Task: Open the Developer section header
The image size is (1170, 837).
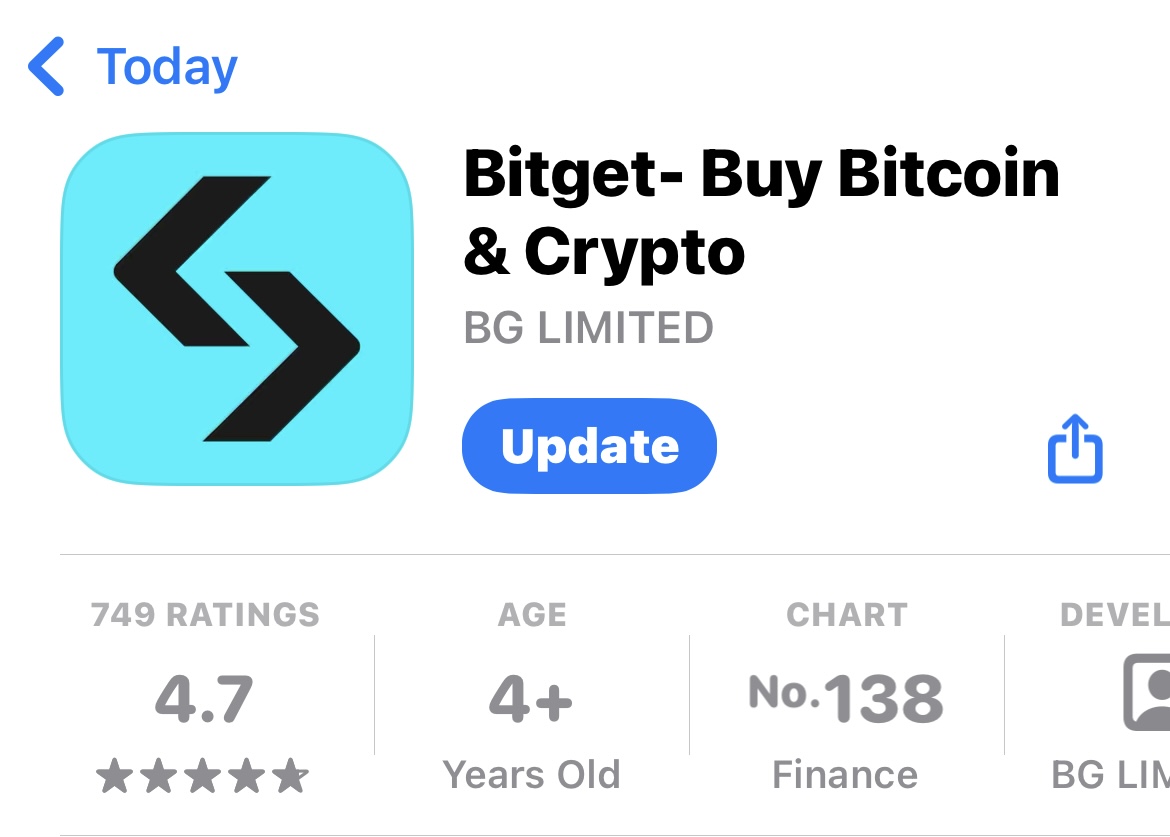Action: (x=1115, y=615)
